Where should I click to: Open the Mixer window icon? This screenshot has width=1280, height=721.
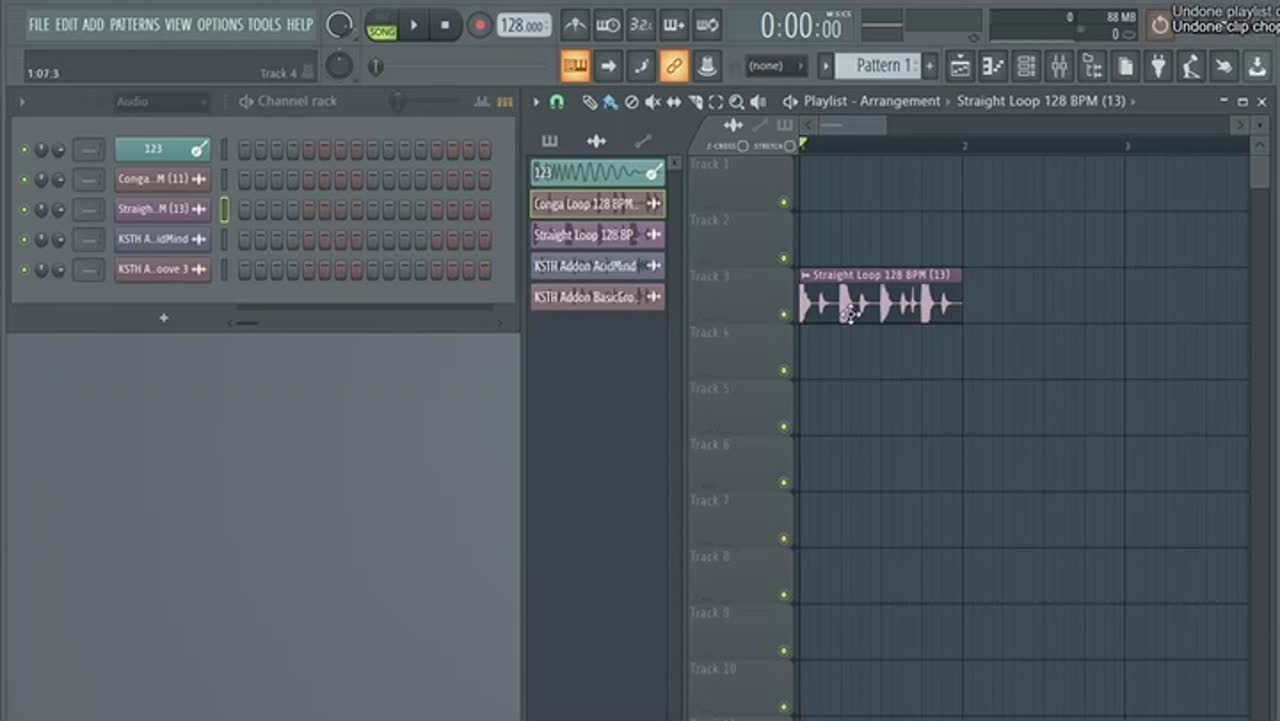tap(1059, 67)
